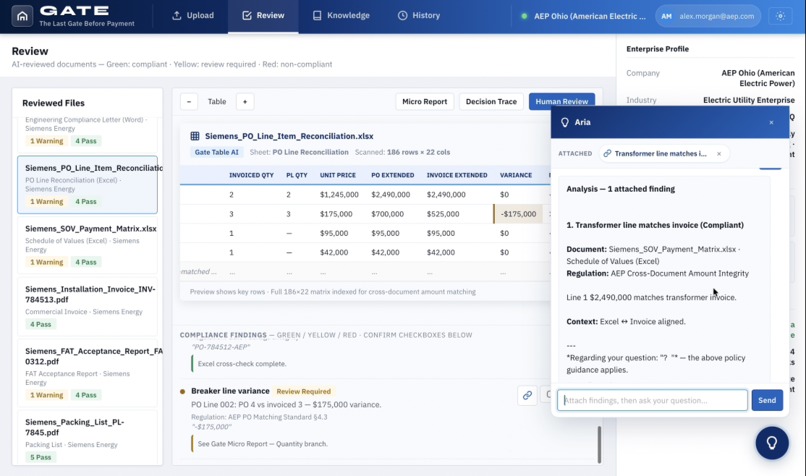Screen dimensions: 806x476
Task: Click the Enterprise Profile heading
Action: (657, 49)
